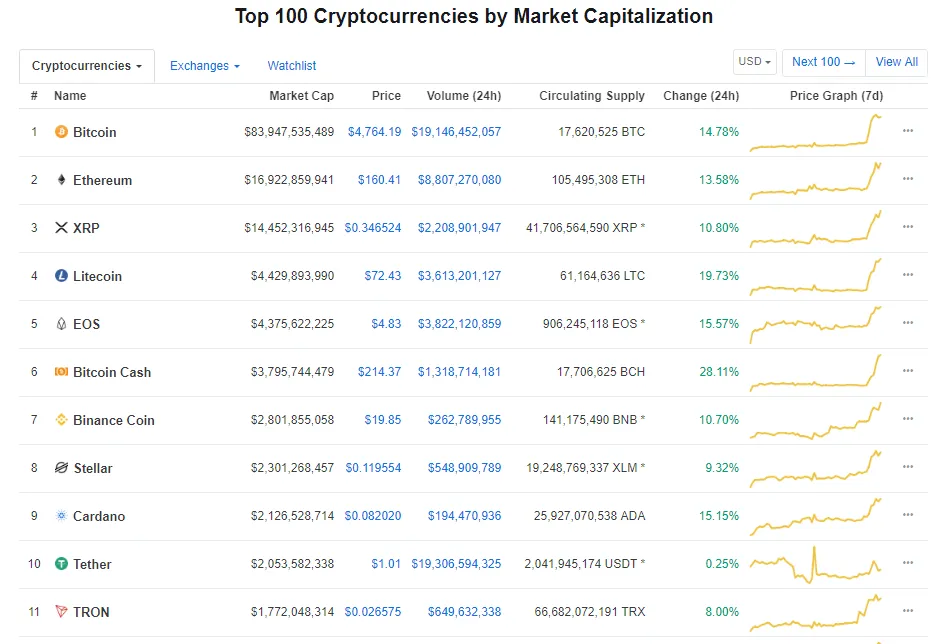Viewport: 951px width, 644px height.
Task: Click the Bitcoin coin logo icon
Action: click(61, 132)
